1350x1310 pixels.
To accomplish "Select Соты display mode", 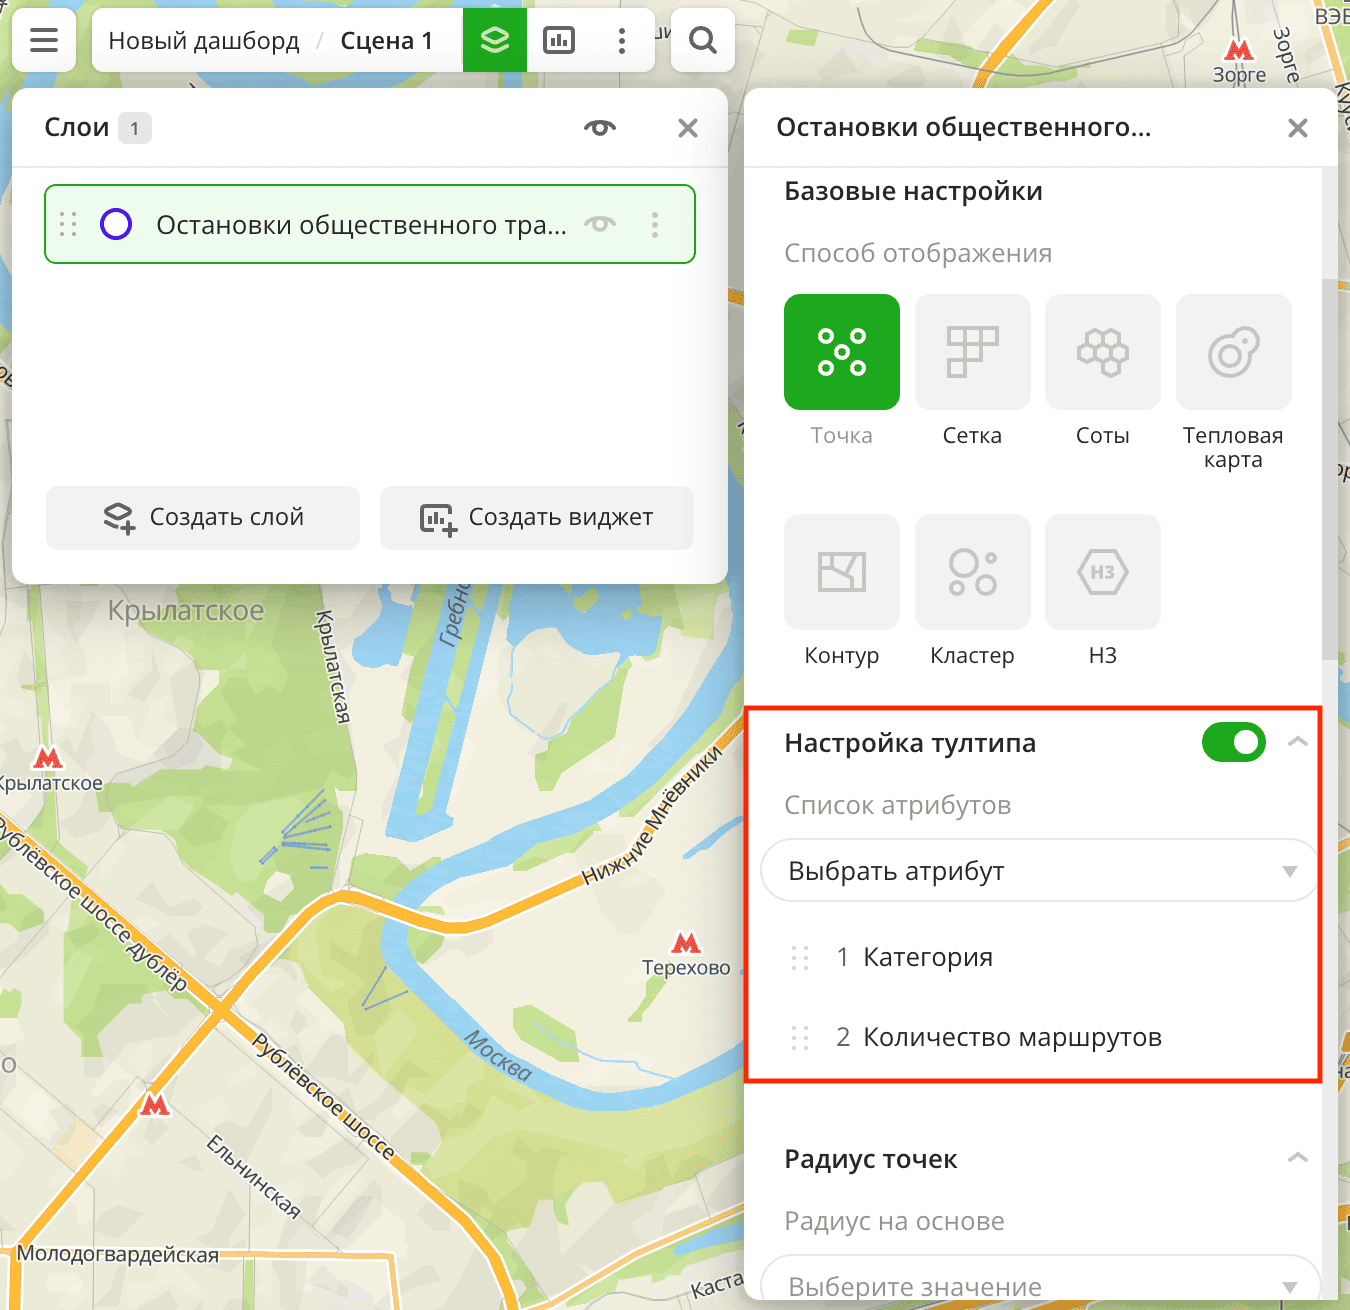I will 1102,352.
